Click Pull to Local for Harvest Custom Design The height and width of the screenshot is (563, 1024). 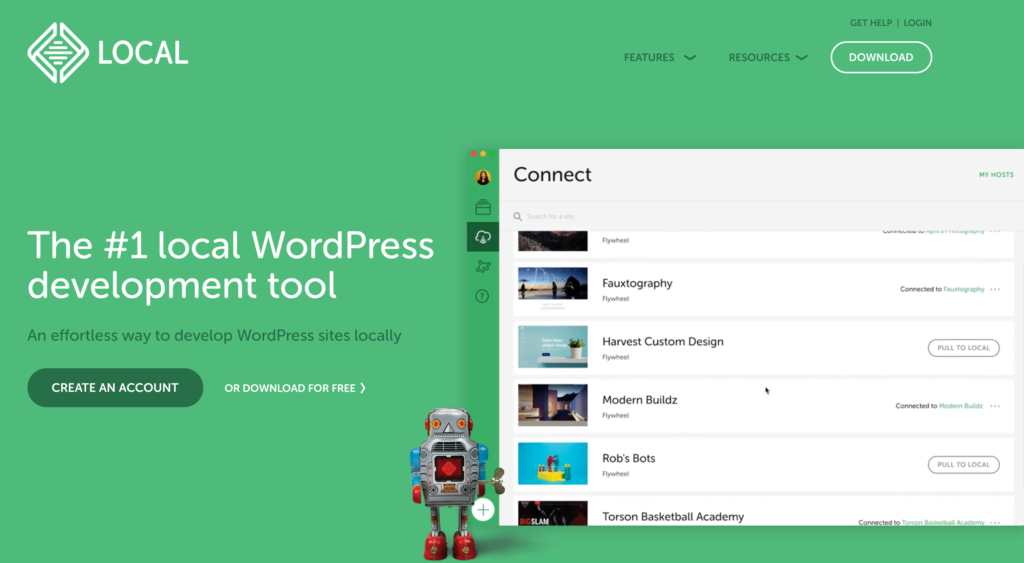(x=963, y=348)
